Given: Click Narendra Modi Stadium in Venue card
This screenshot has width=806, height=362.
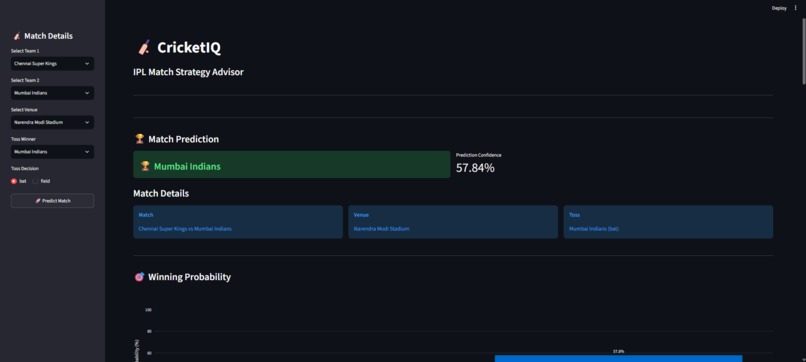Looking at the screenshot, I should point(381,229).
